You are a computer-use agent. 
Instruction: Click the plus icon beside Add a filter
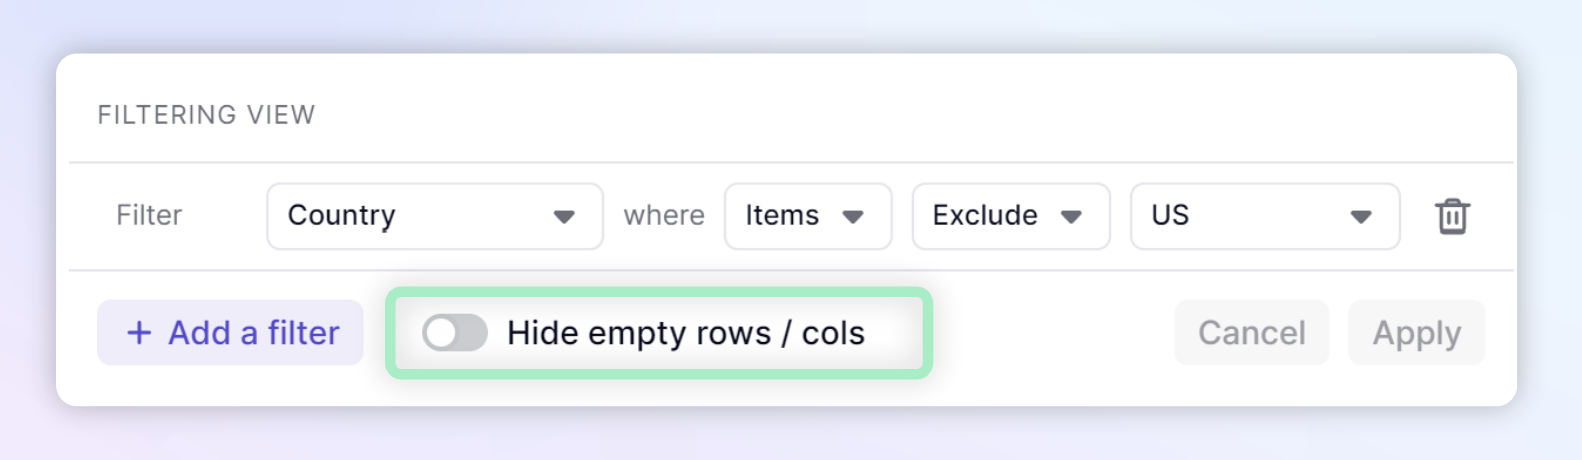(139, 333)
